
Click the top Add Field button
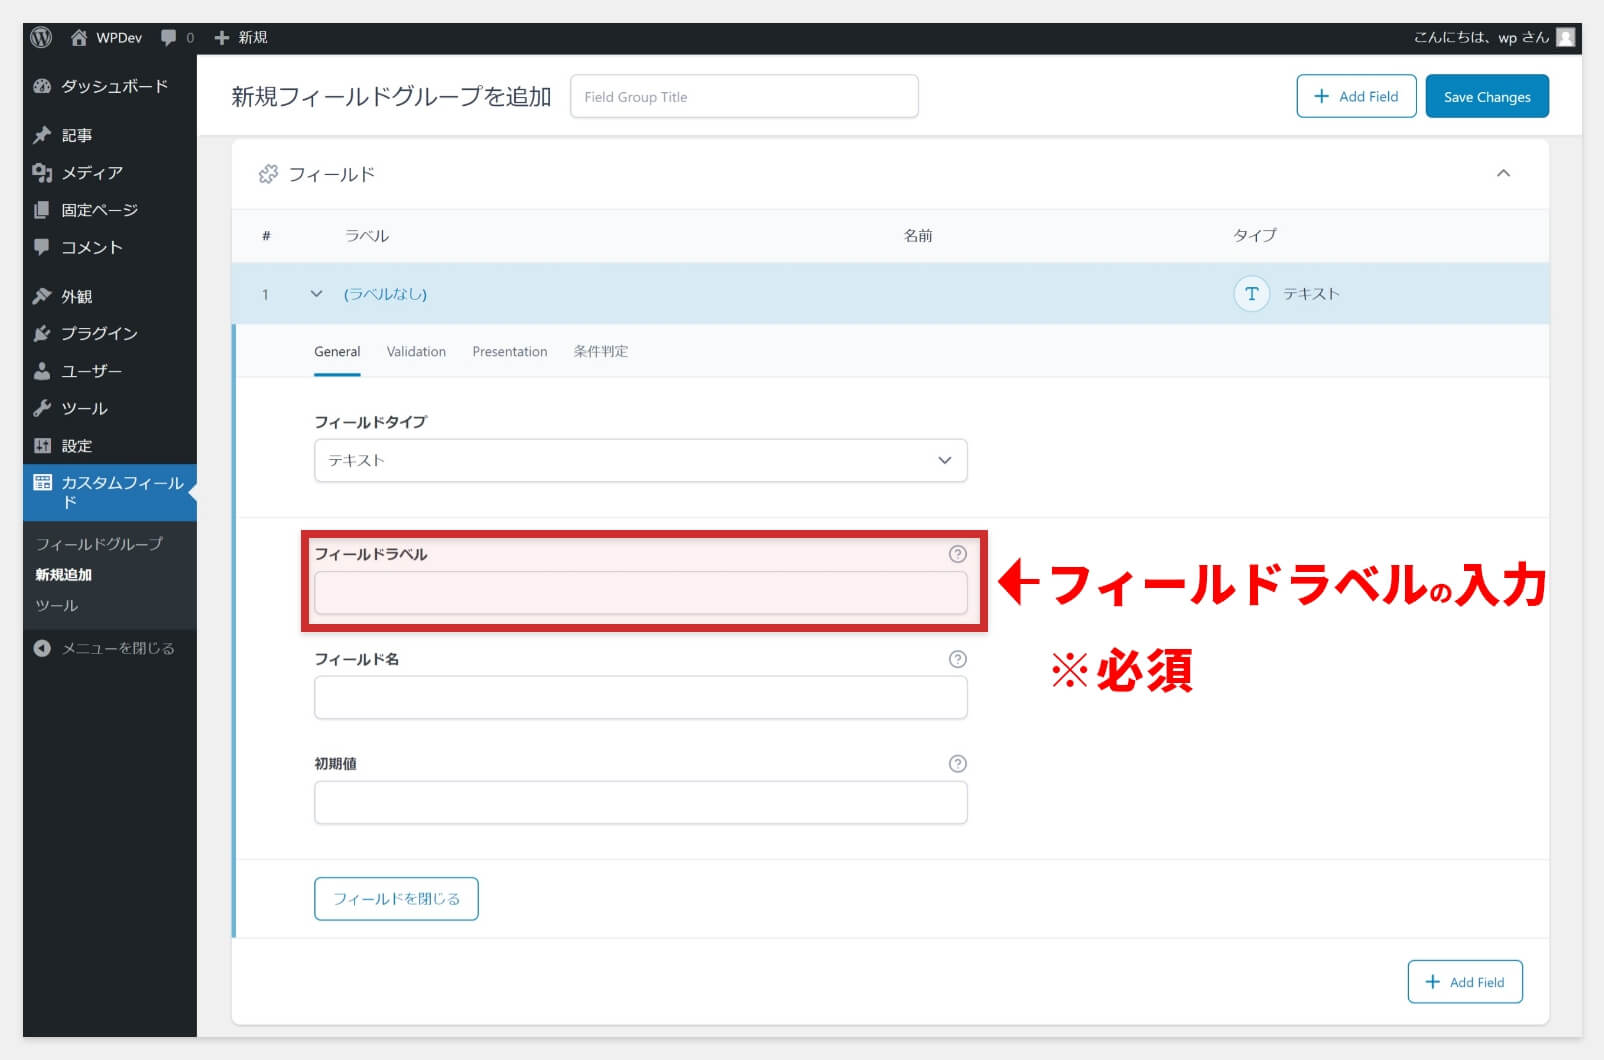pos(1356,96)
